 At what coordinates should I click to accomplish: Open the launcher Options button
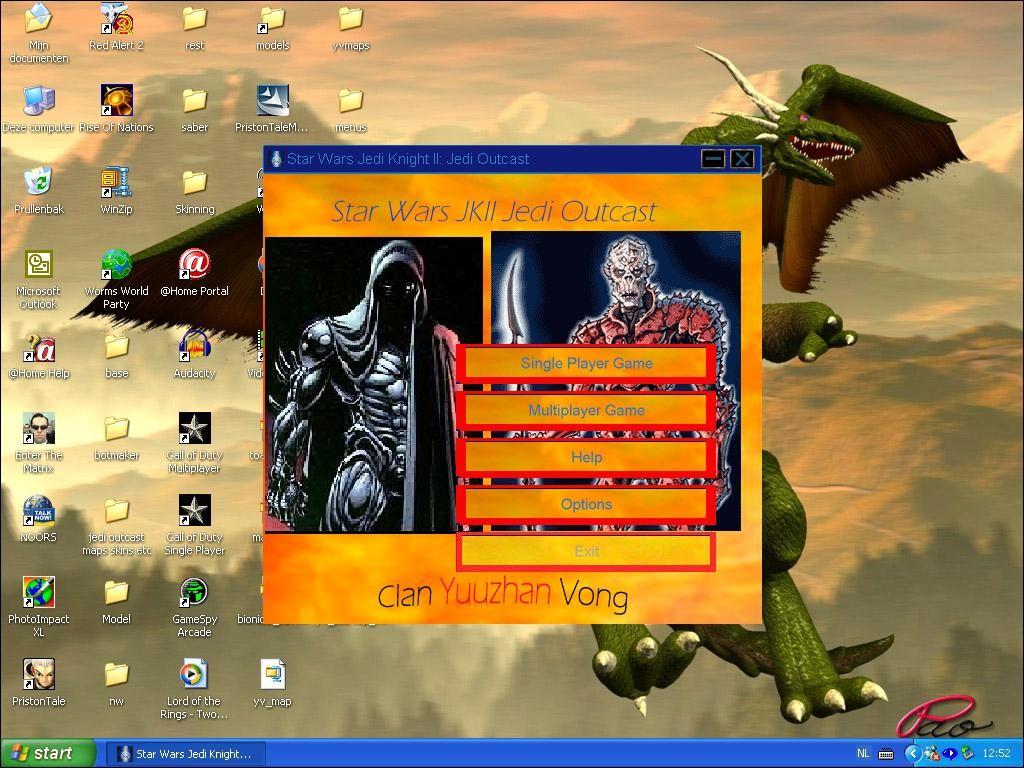click(586, 504)
